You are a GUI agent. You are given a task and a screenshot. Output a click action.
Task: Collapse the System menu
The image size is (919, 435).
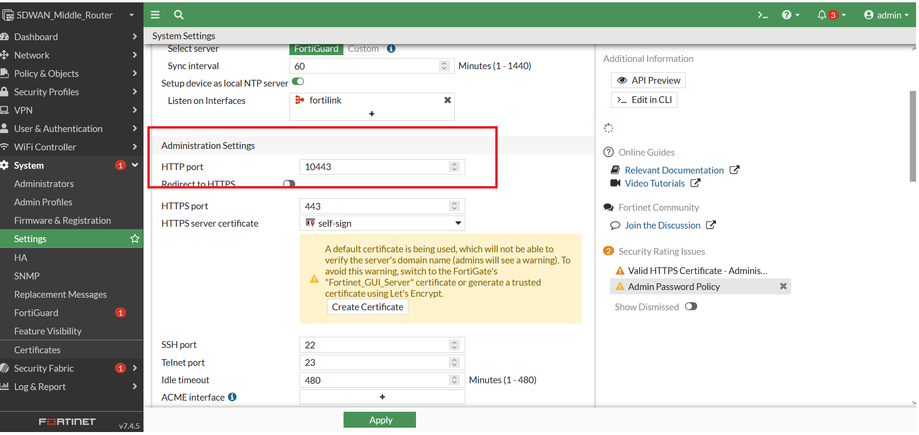coord(72,165)
